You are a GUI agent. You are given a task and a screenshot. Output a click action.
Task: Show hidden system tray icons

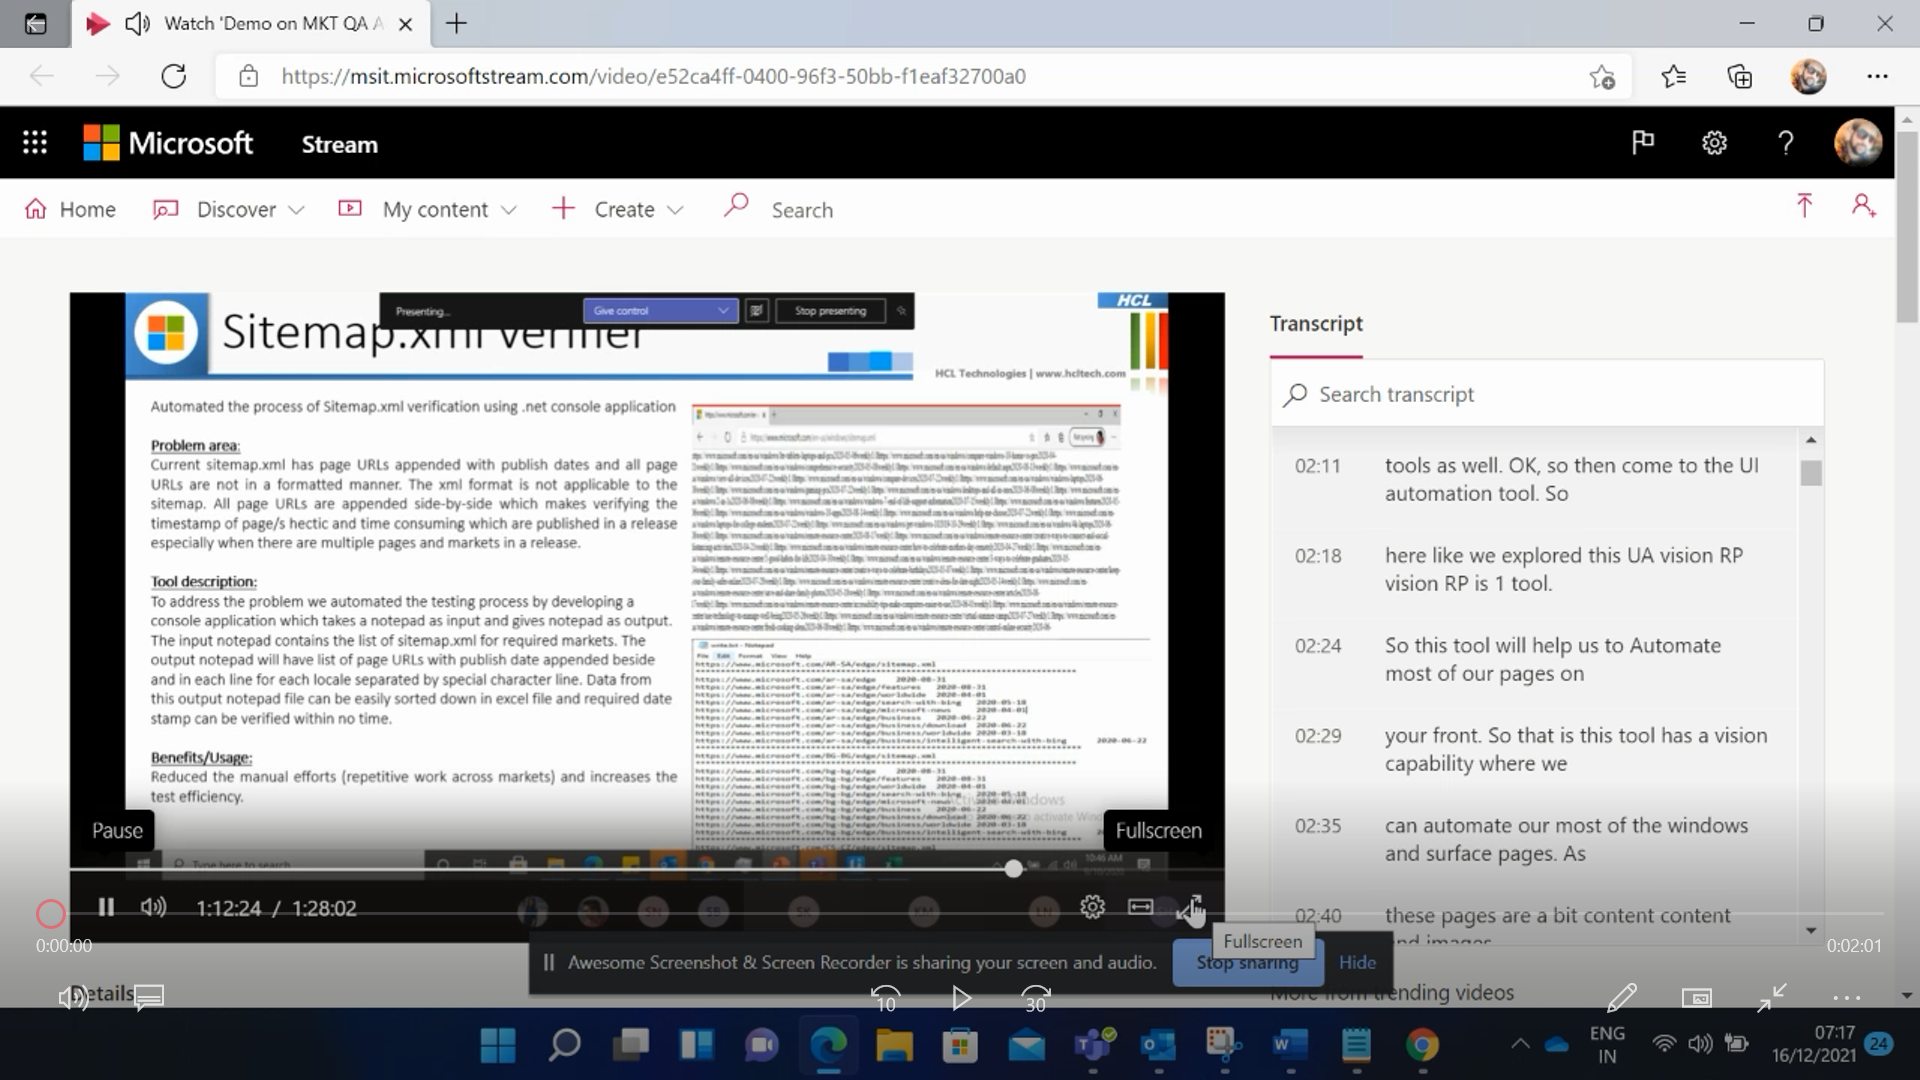(x=1520, y=1045)
